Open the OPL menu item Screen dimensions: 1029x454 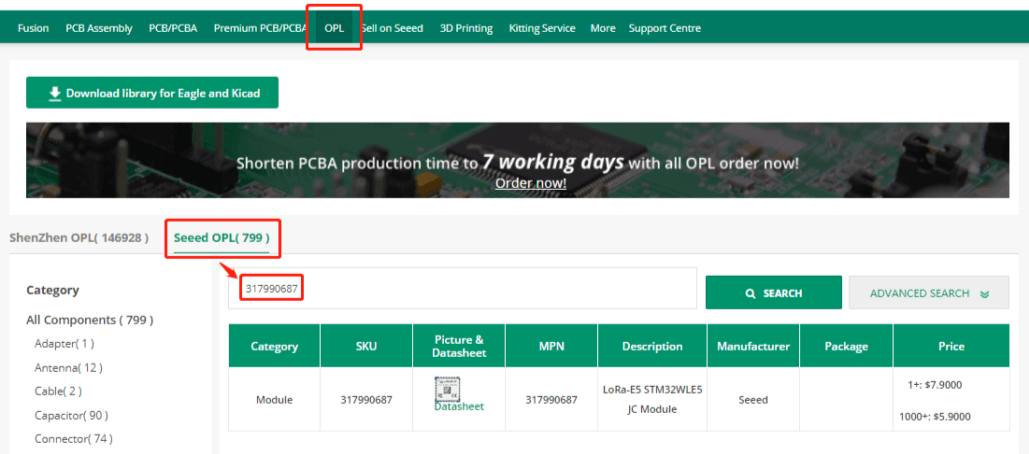click(x=334, y=28)
